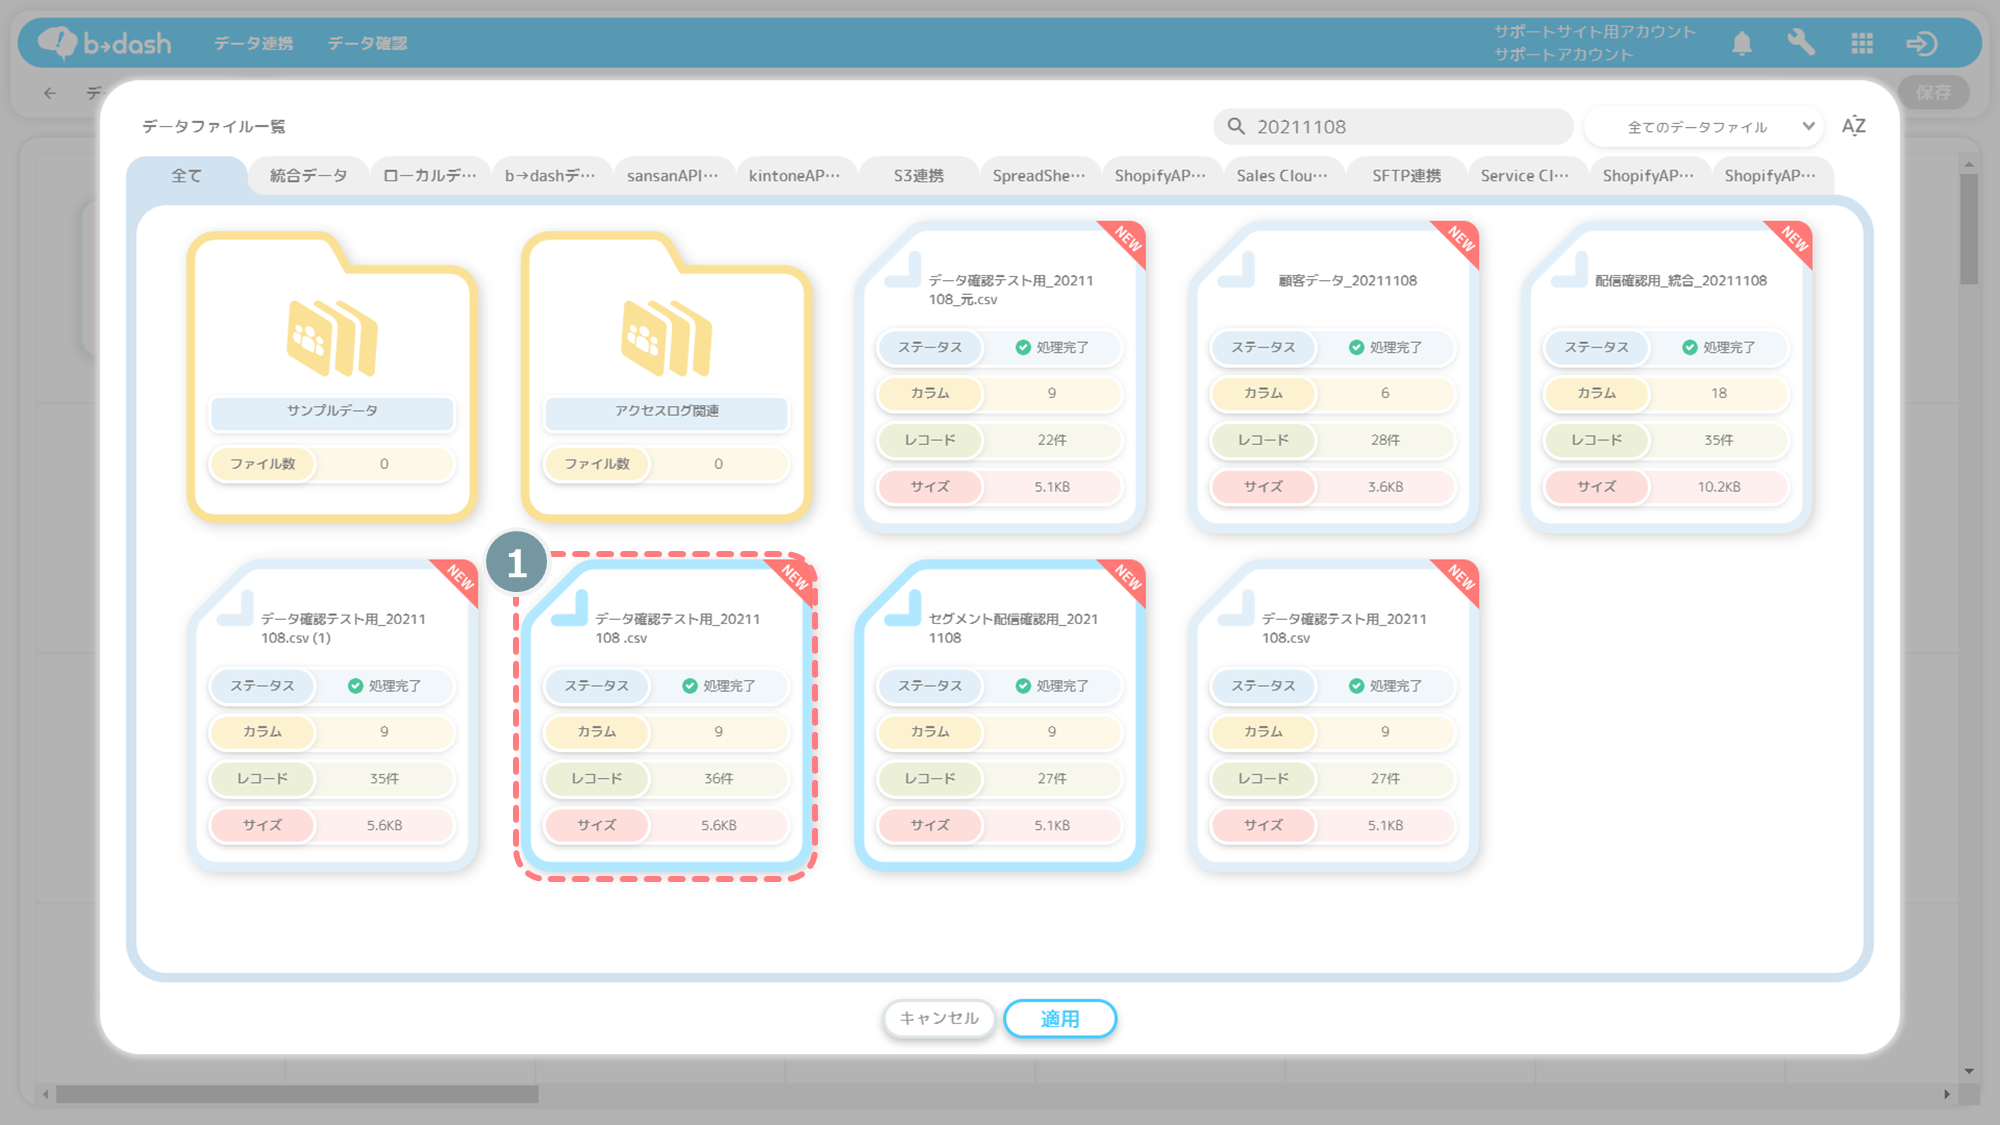2000x1125 pixels.
Task: Switch to the b→dashデ… tab
Action: pyautogui.click(x=550, y=176)
